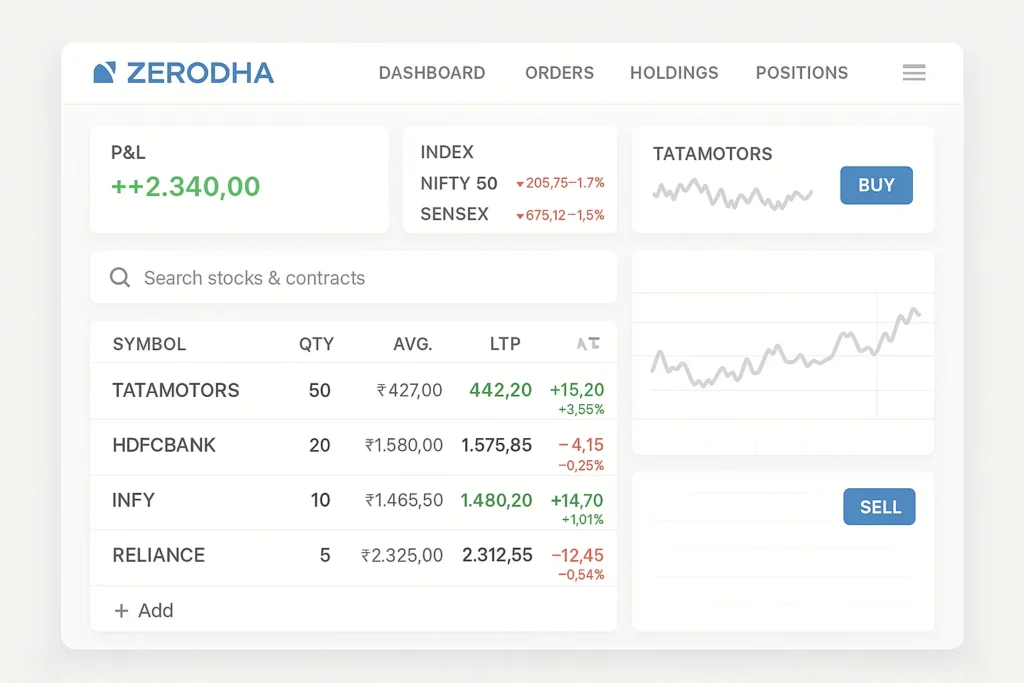1024x683 pixels.
Task: Switch to POSITIONS
Action: (801, 72)
